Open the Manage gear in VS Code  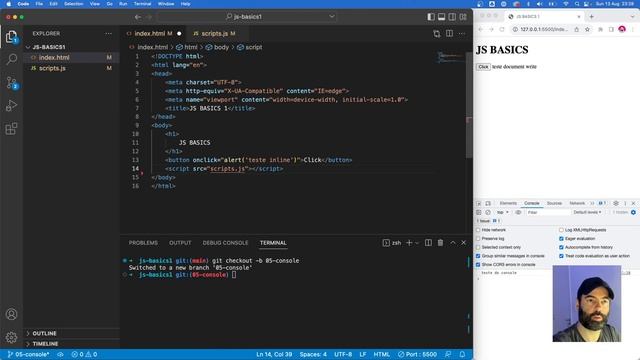(x=11, y=337)
